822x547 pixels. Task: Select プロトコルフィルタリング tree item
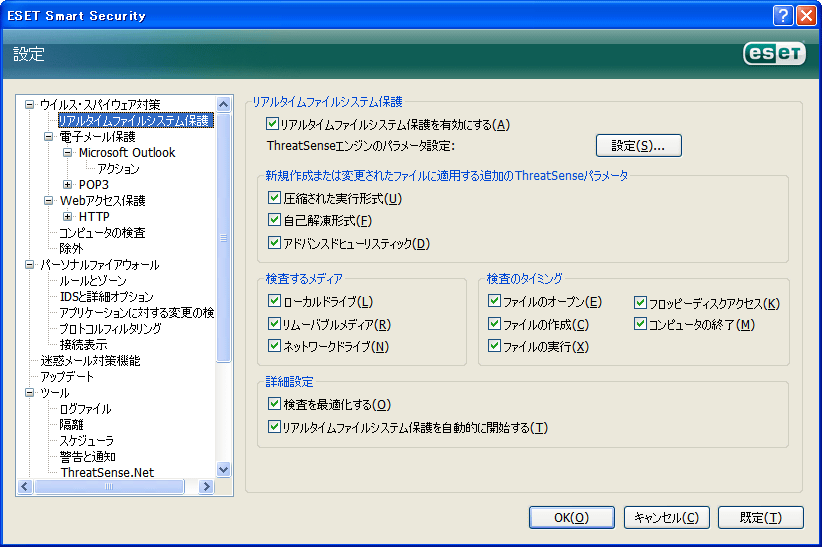tap(110, 329)
